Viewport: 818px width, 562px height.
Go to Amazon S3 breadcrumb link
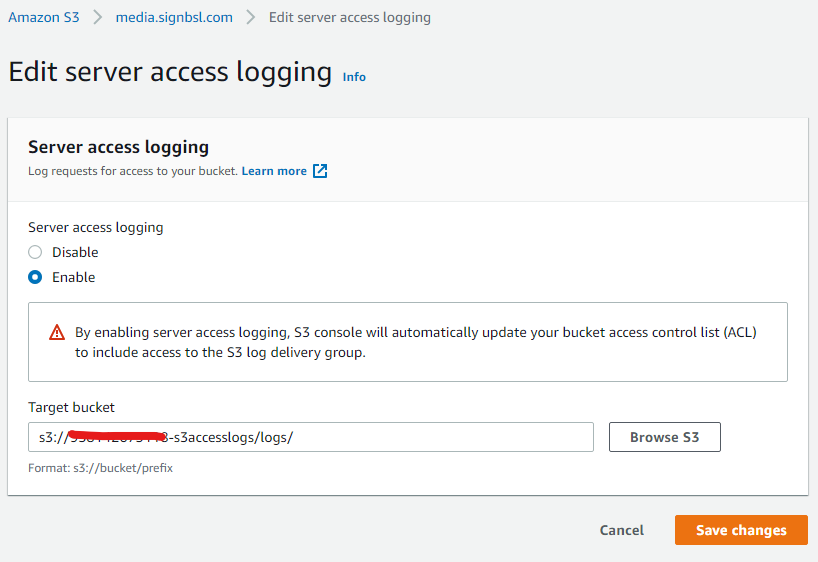[x=44, y=17]
